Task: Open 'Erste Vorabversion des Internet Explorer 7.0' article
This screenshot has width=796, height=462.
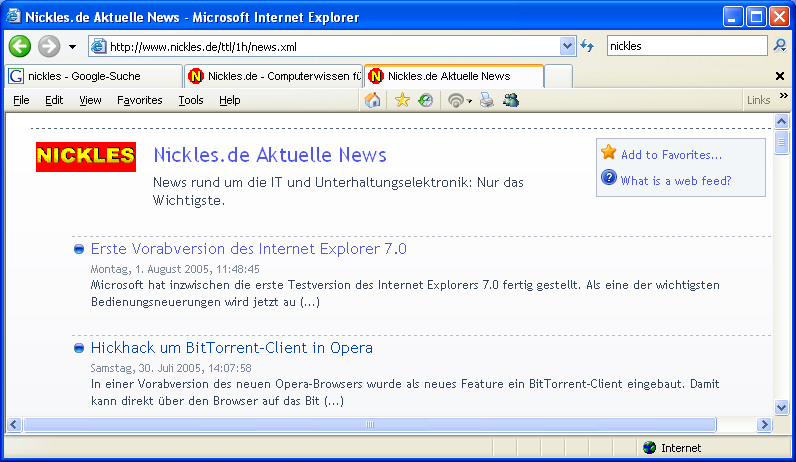Action: tap(249, 249)
